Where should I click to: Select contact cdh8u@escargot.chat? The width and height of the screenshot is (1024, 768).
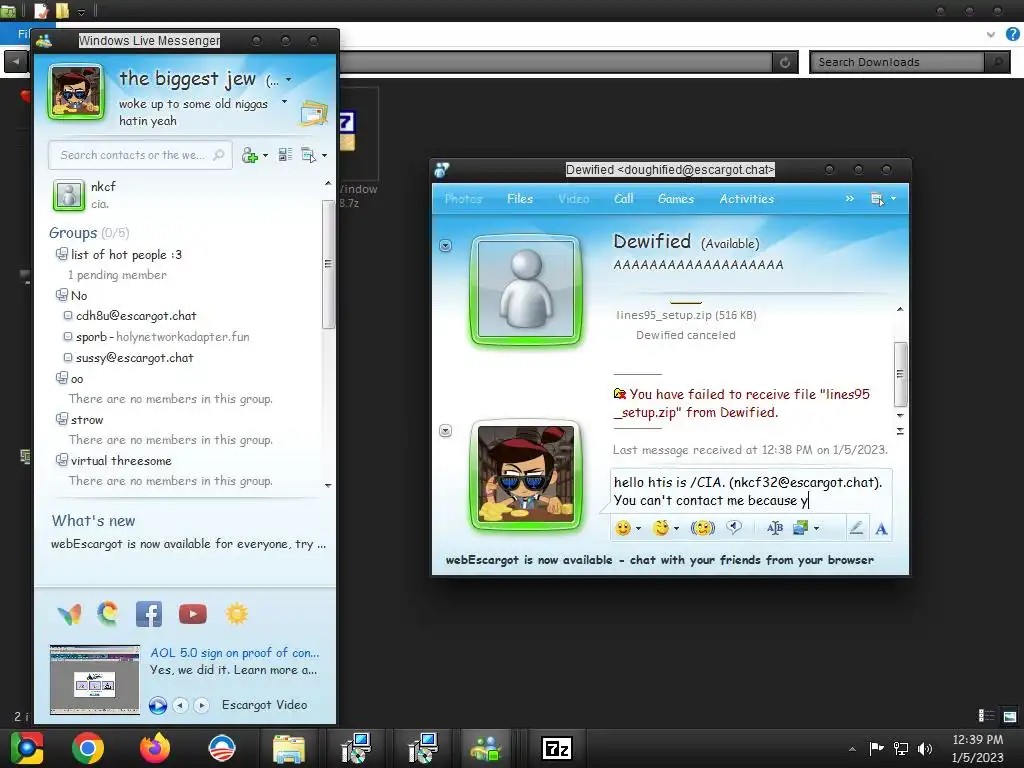[136, 315]
